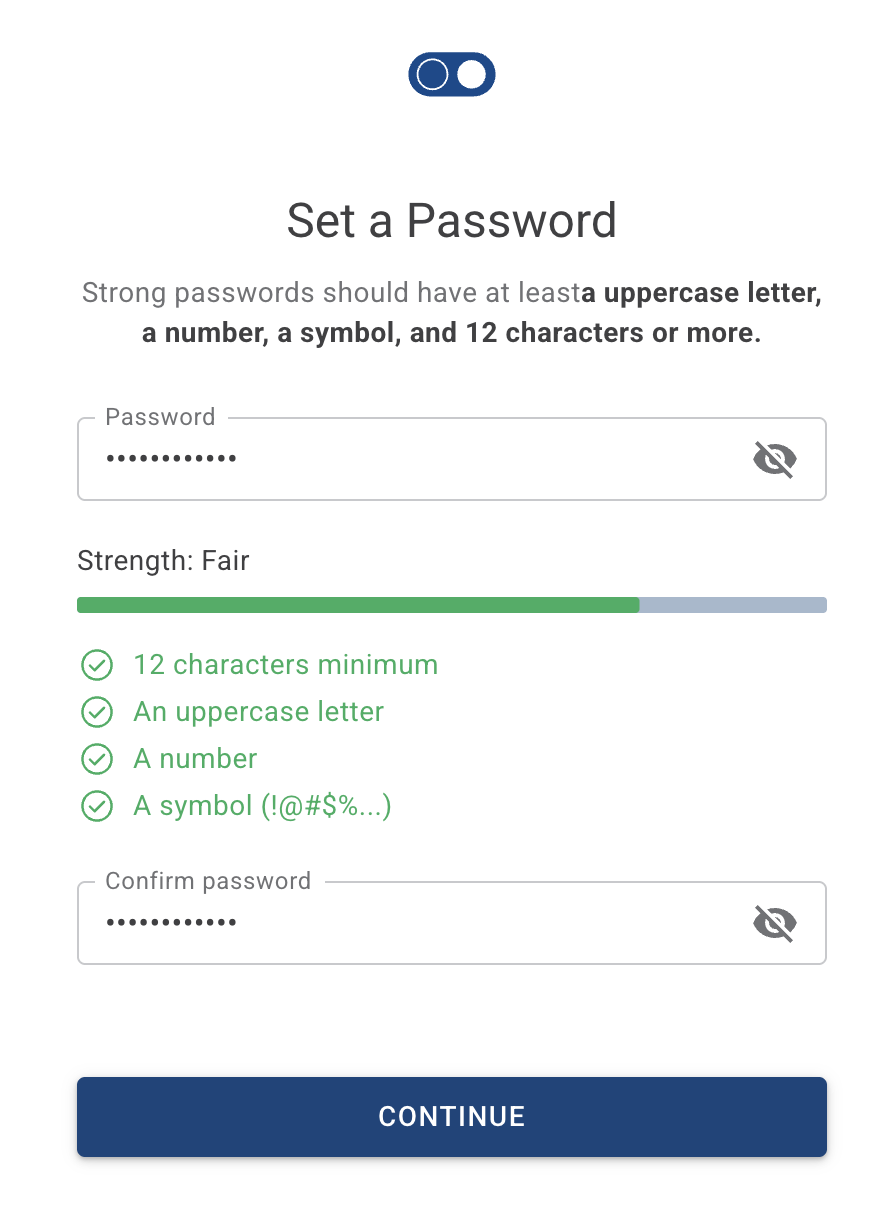The height and width of the screenshot is (1222, 890).
Task: Click the Strength: Fair label
Action: tap(163, 561)
